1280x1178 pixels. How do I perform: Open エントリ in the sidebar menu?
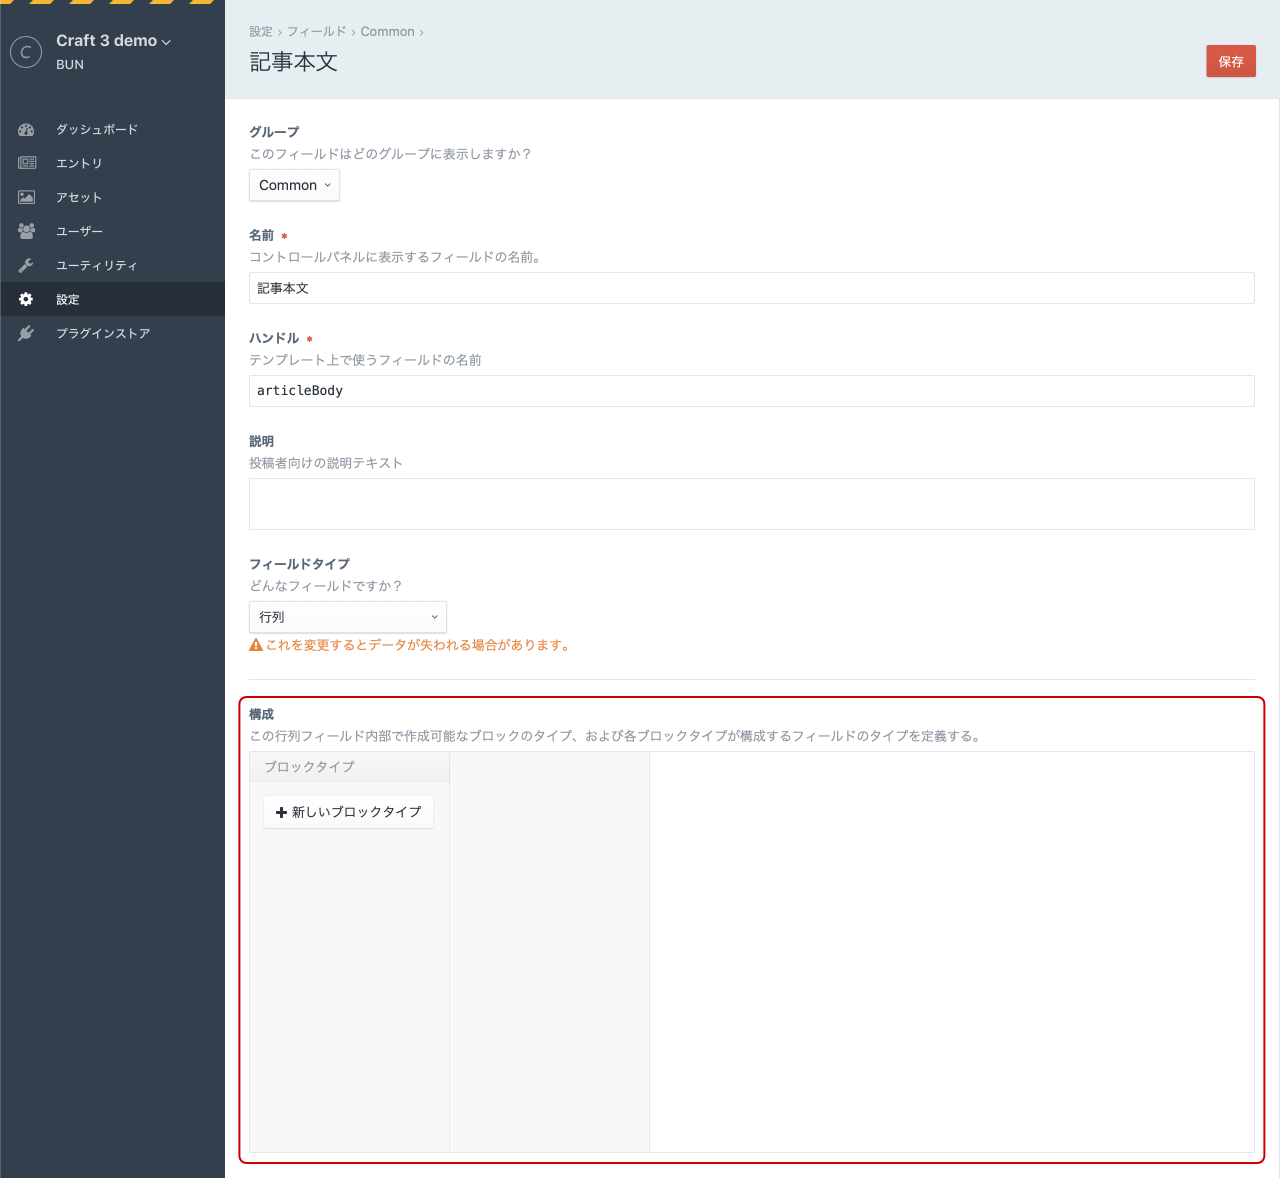click(x=79, y=163)
